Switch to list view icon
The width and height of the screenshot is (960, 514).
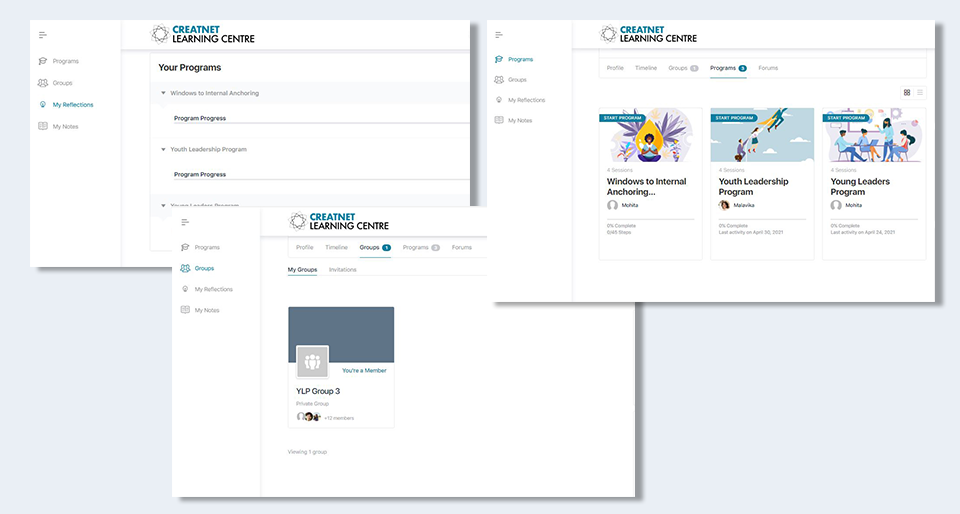920,92
